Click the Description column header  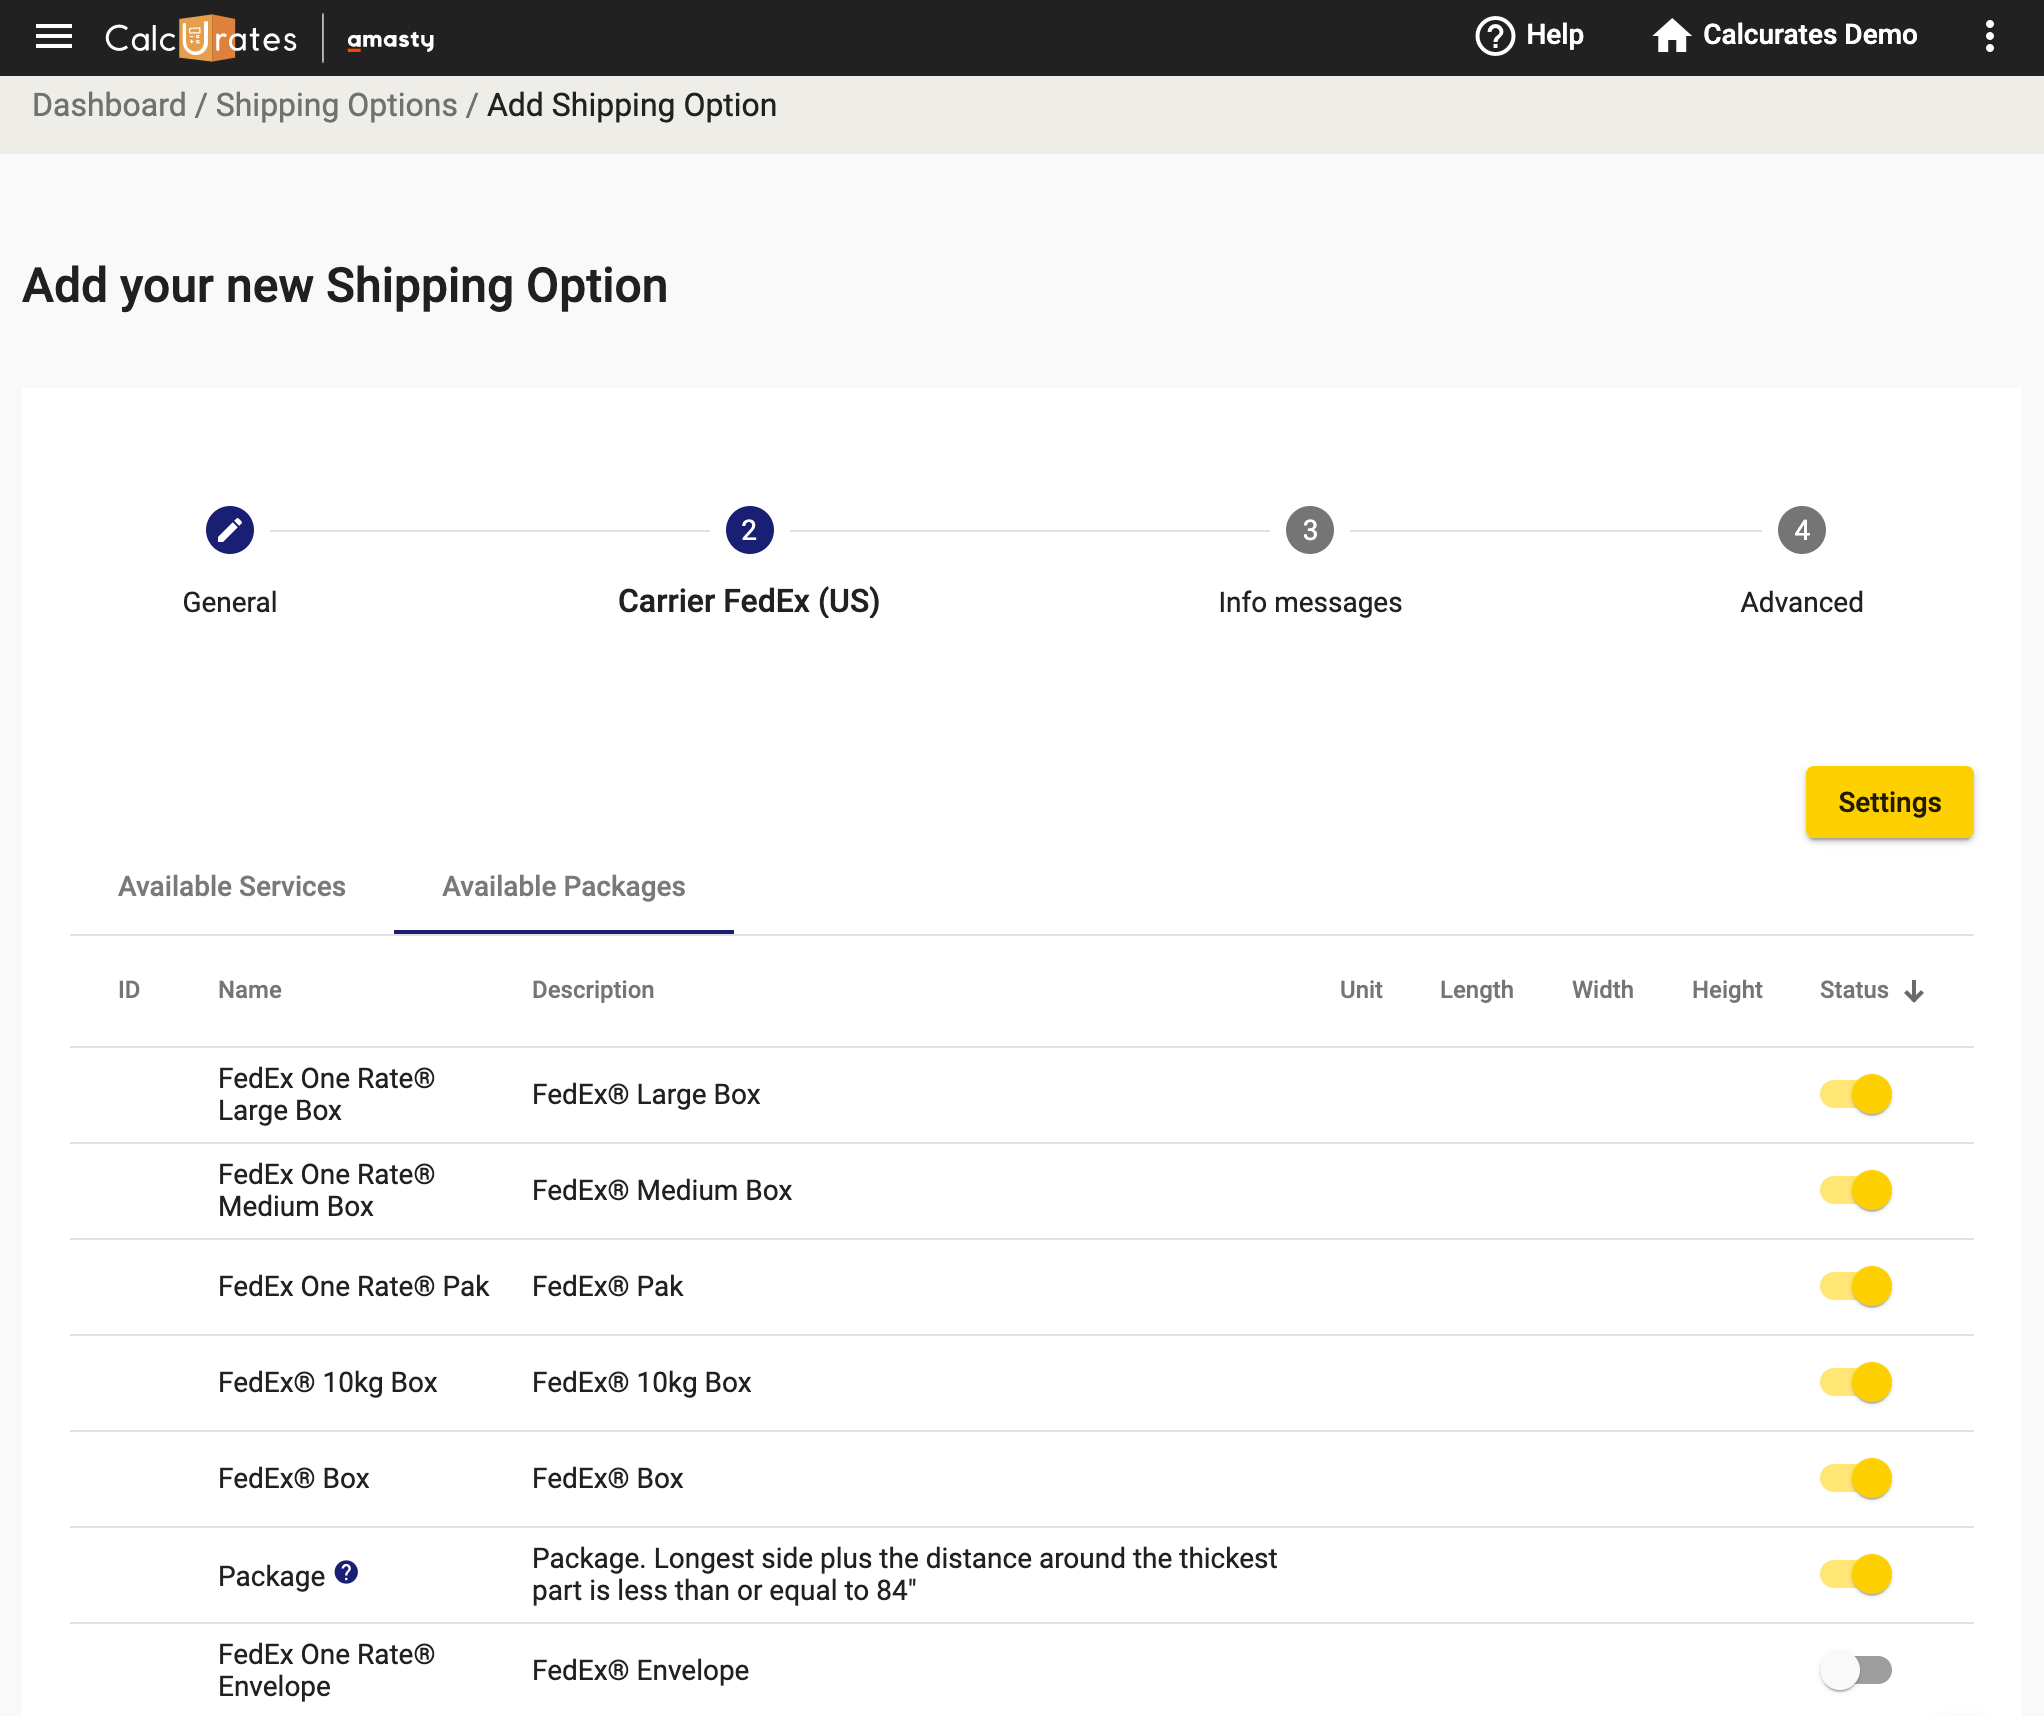(593, 990)
